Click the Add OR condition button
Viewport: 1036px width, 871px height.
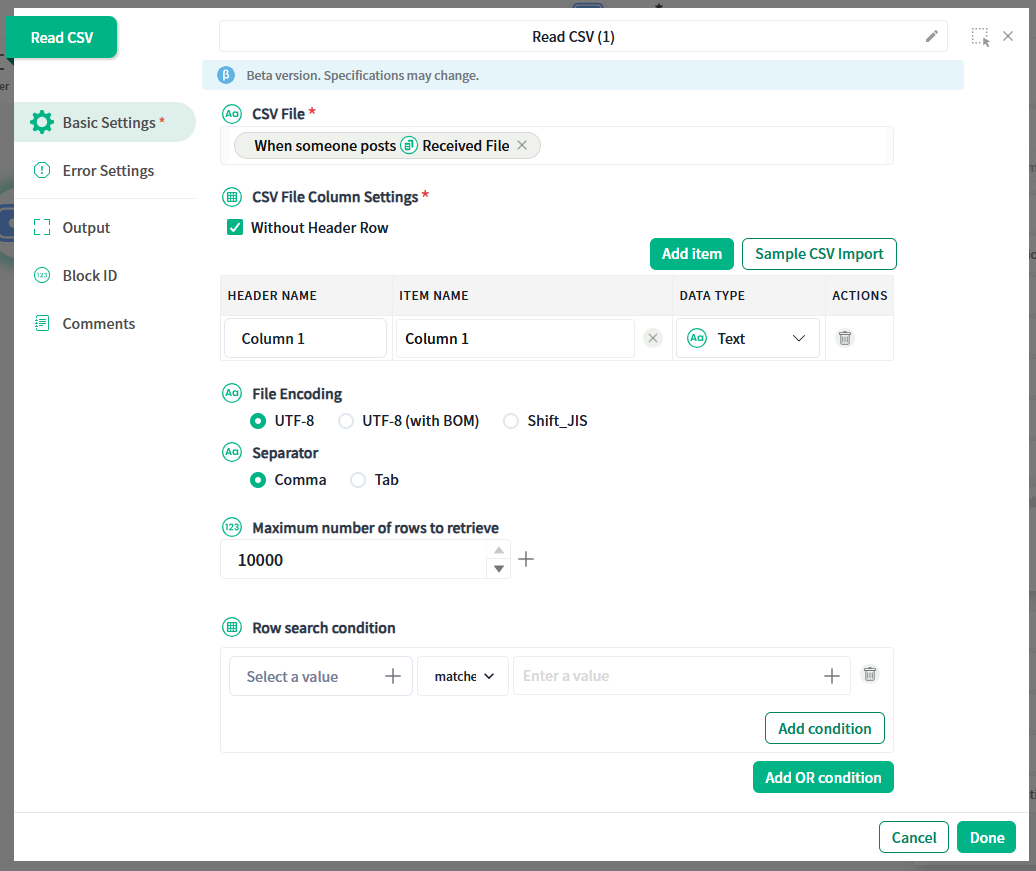point(823,778)
